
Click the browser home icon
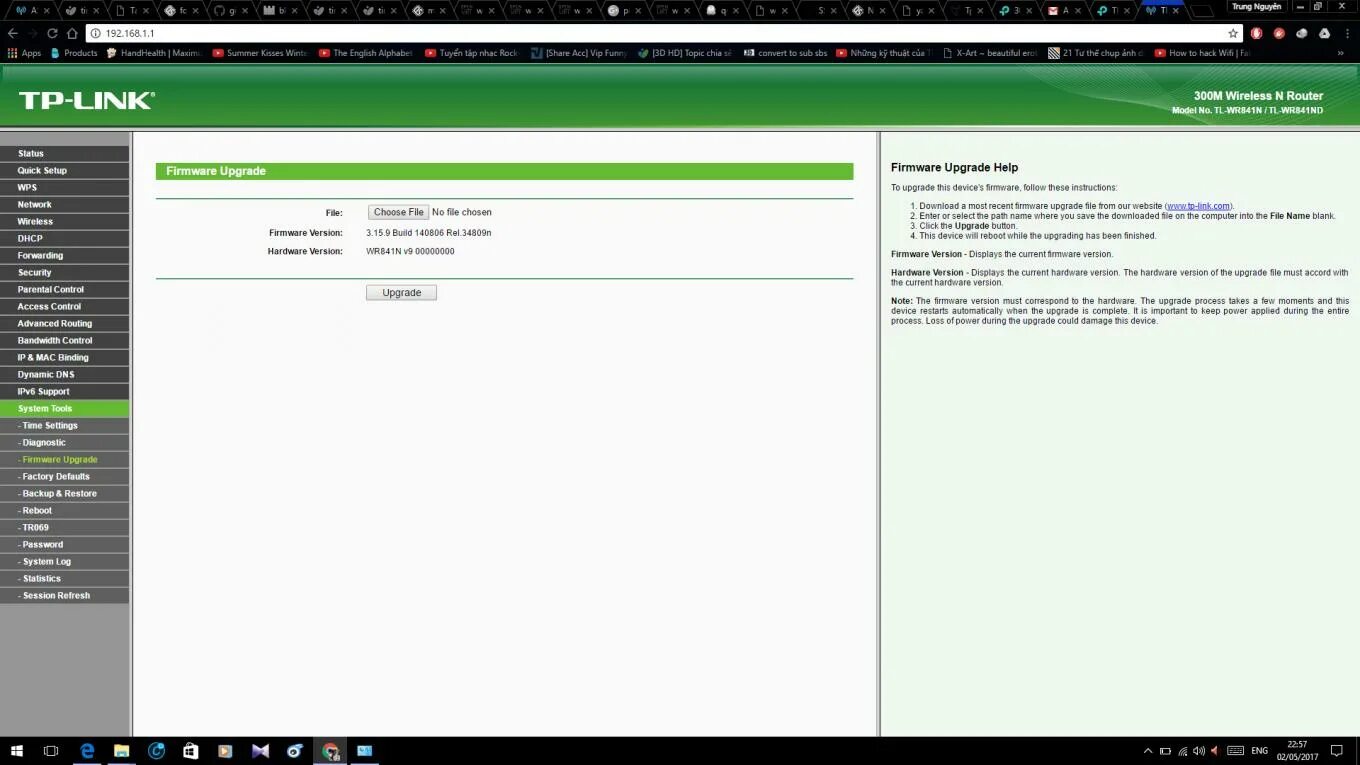72,33
